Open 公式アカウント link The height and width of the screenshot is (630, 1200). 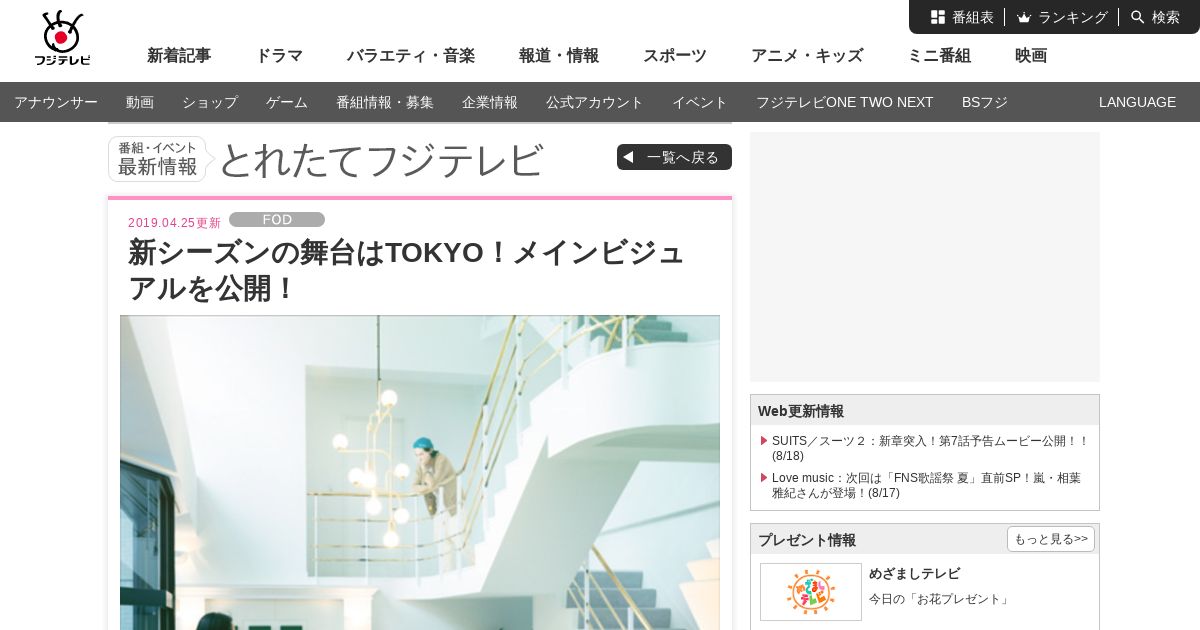coord(595,102)
